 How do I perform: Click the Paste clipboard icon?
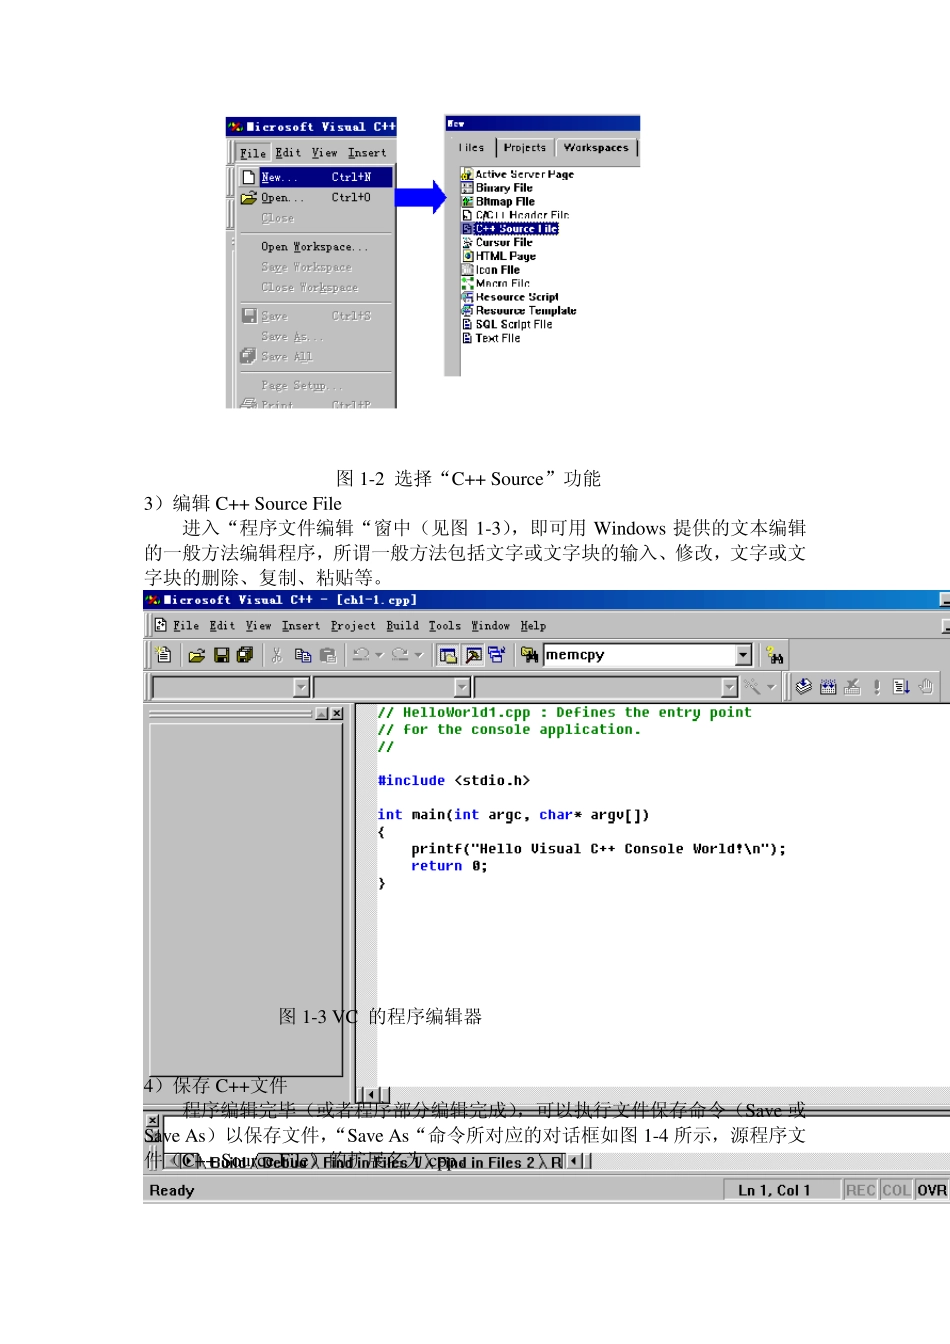(x=328, y=655)
